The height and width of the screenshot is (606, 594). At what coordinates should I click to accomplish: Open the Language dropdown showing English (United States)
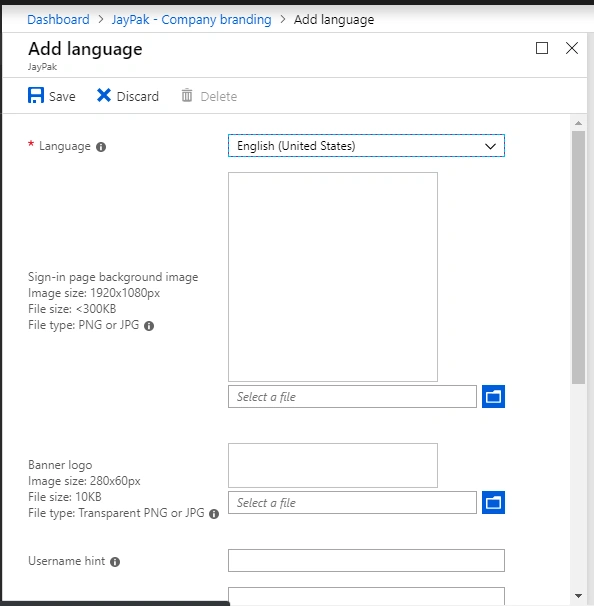[366, 146]
